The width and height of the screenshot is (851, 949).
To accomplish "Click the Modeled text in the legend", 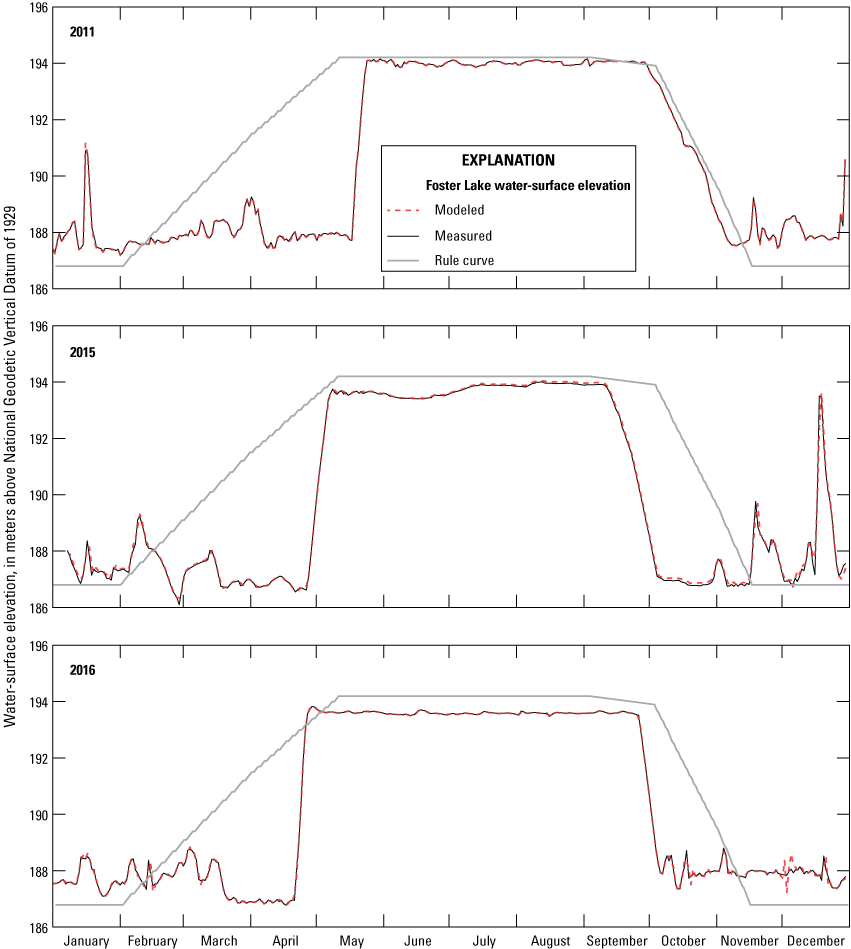I will (459, 210).
